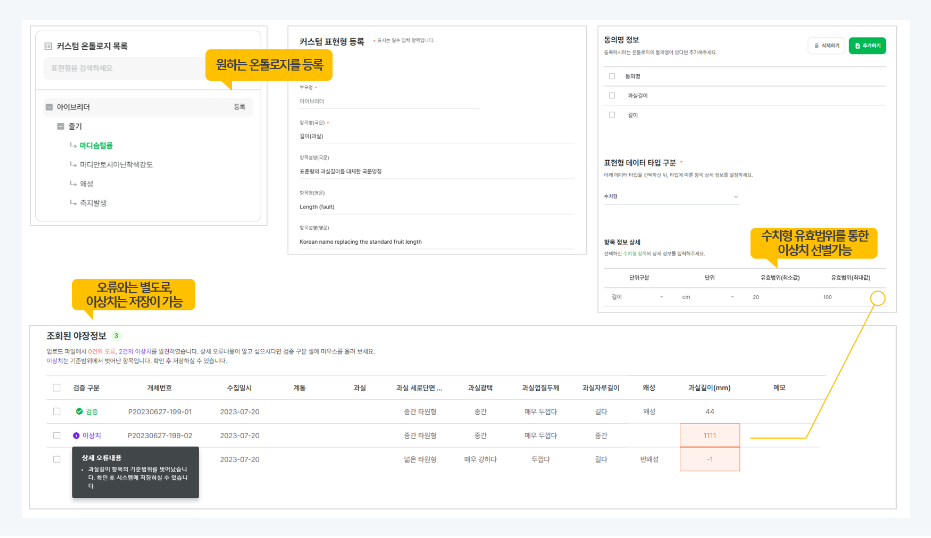Click the 검증 구분 column header
The height and width of the screenshot is (538, 931).
[86, 388]
